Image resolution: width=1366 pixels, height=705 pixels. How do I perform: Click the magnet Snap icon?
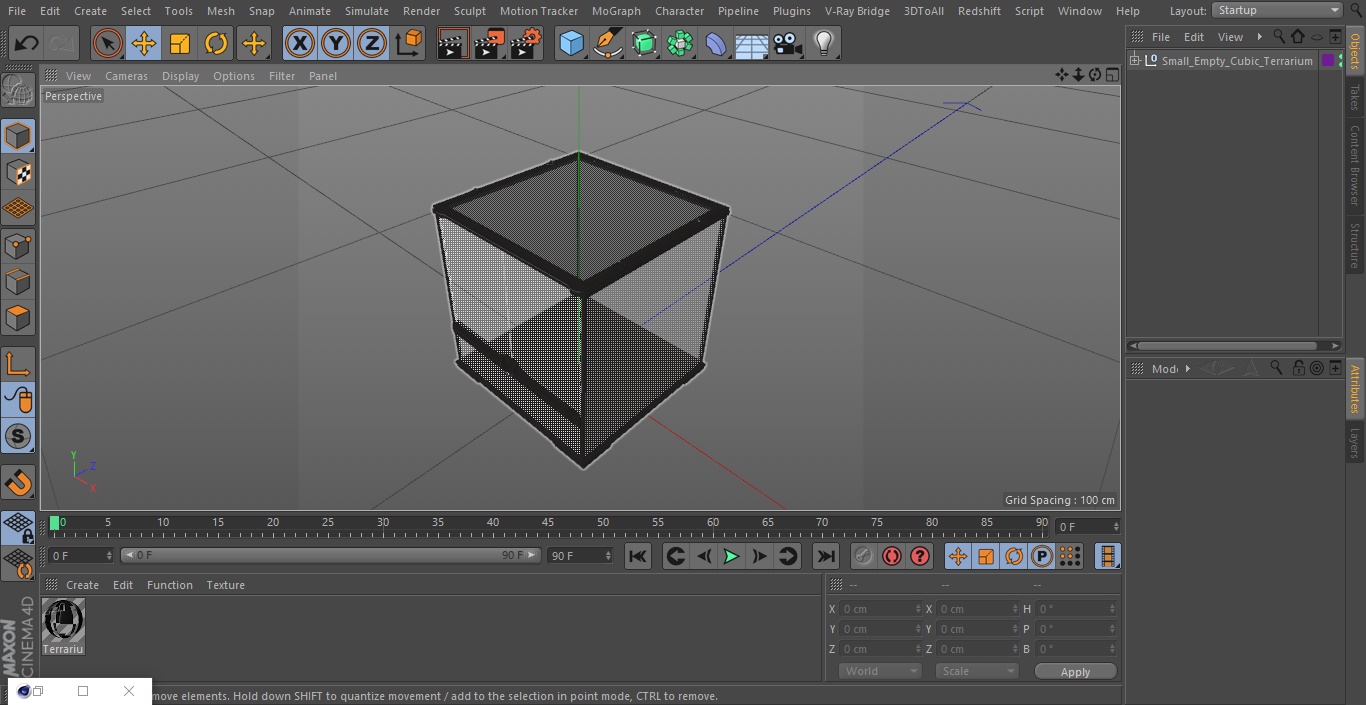point(18,484)
